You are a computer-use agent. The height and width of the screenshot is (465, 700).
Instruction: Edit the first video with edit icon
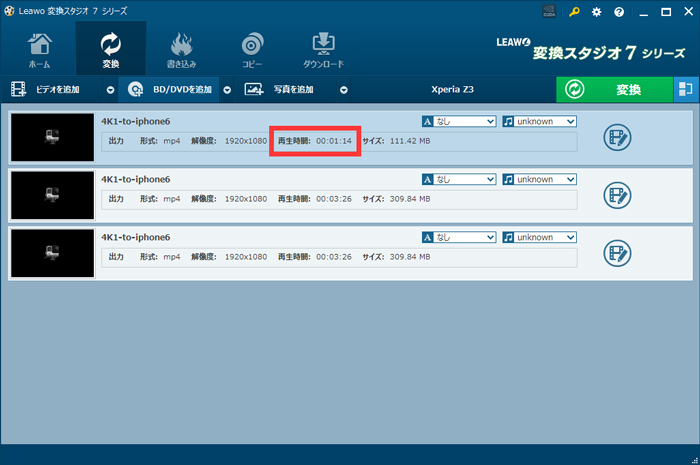tap(618, 138)
